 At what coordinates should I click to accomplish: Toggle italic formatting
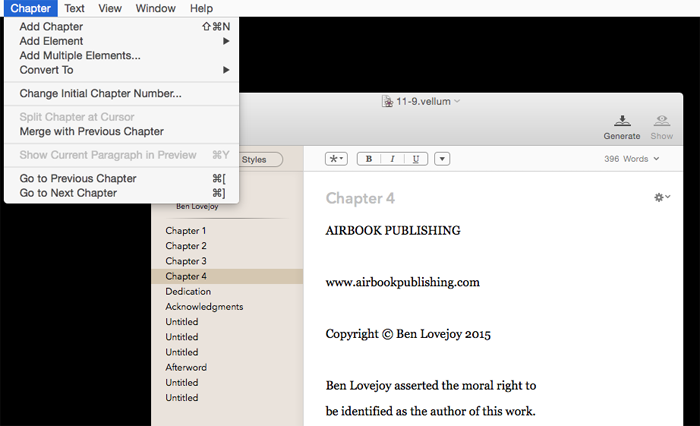point(392,159)
